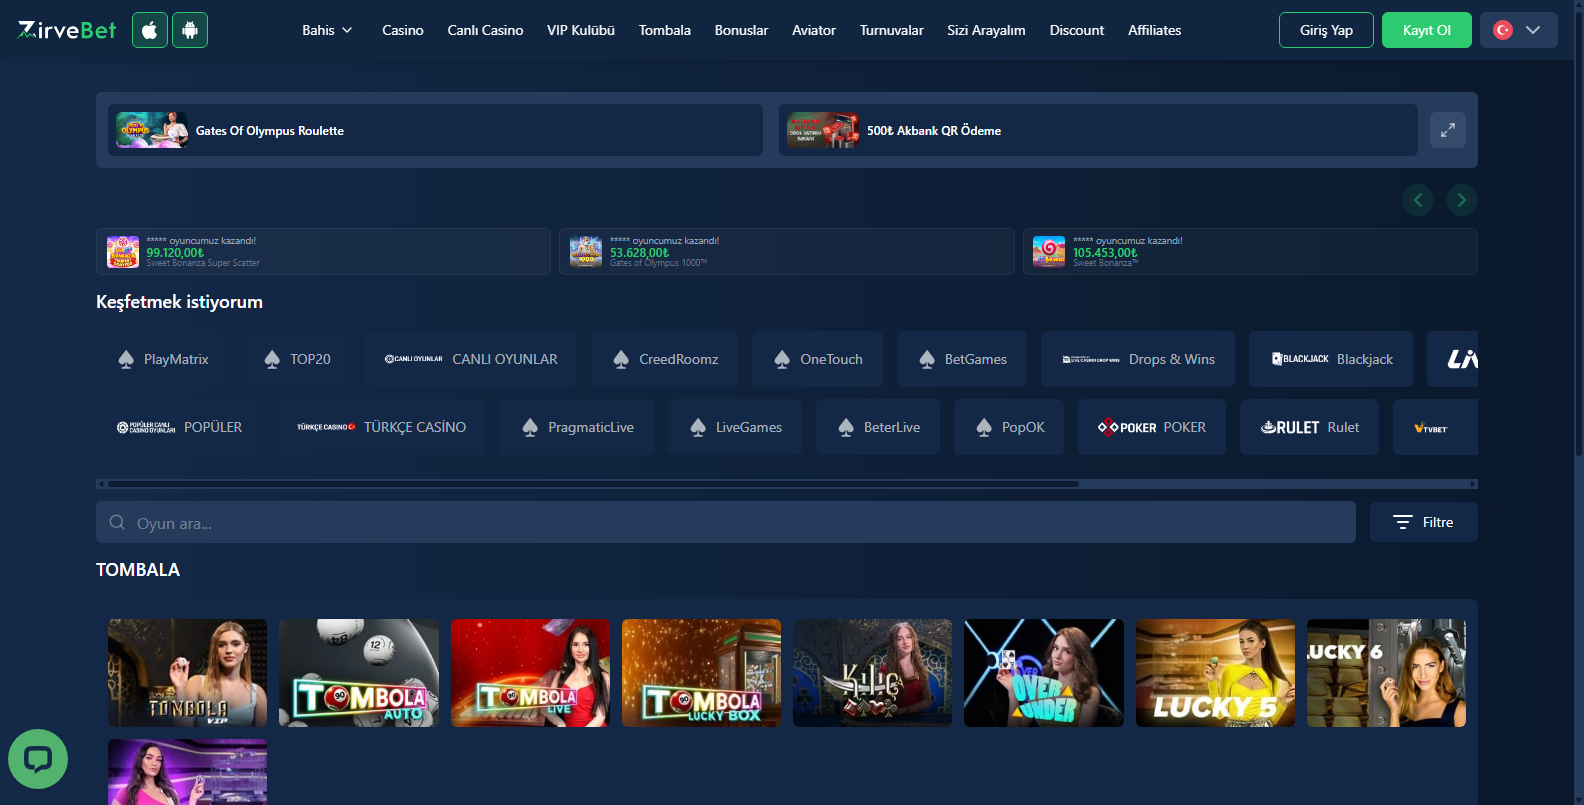Open the Filtre filter options
1584x805 pixels.
(1424, 522)
